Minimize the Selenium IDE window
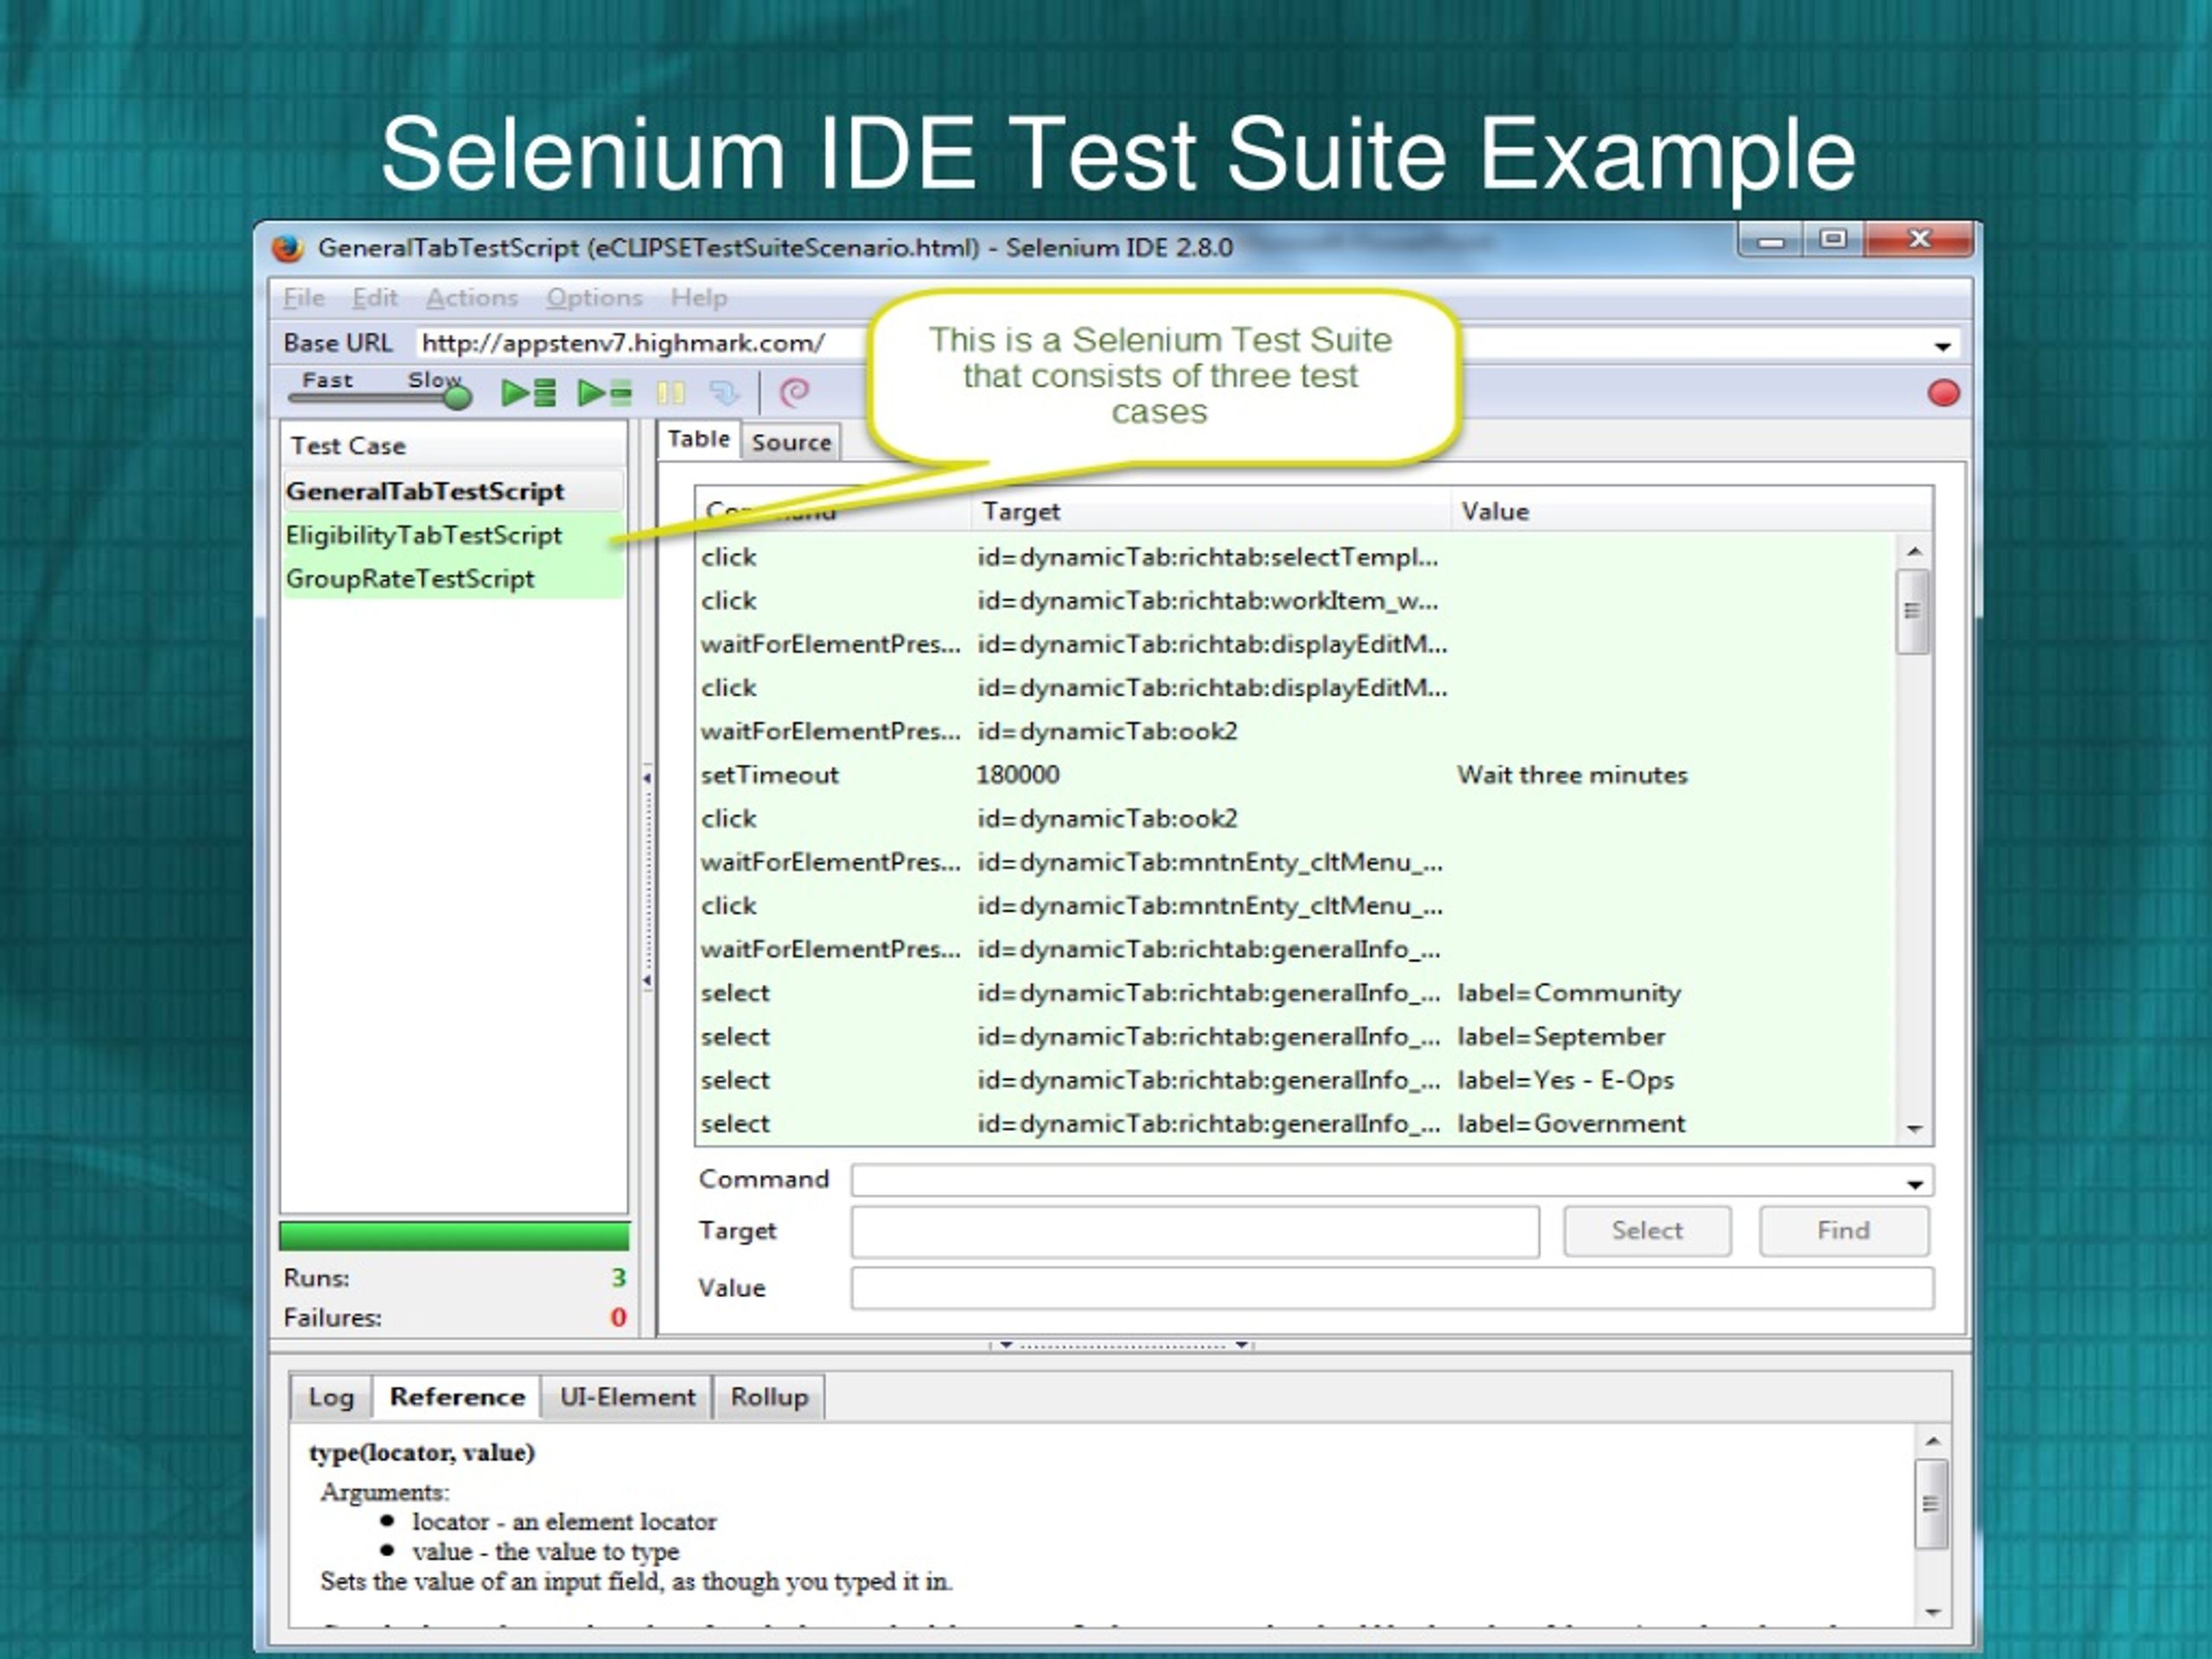This screenshot has height=1659, width=2212. (x=1771, y=240)
